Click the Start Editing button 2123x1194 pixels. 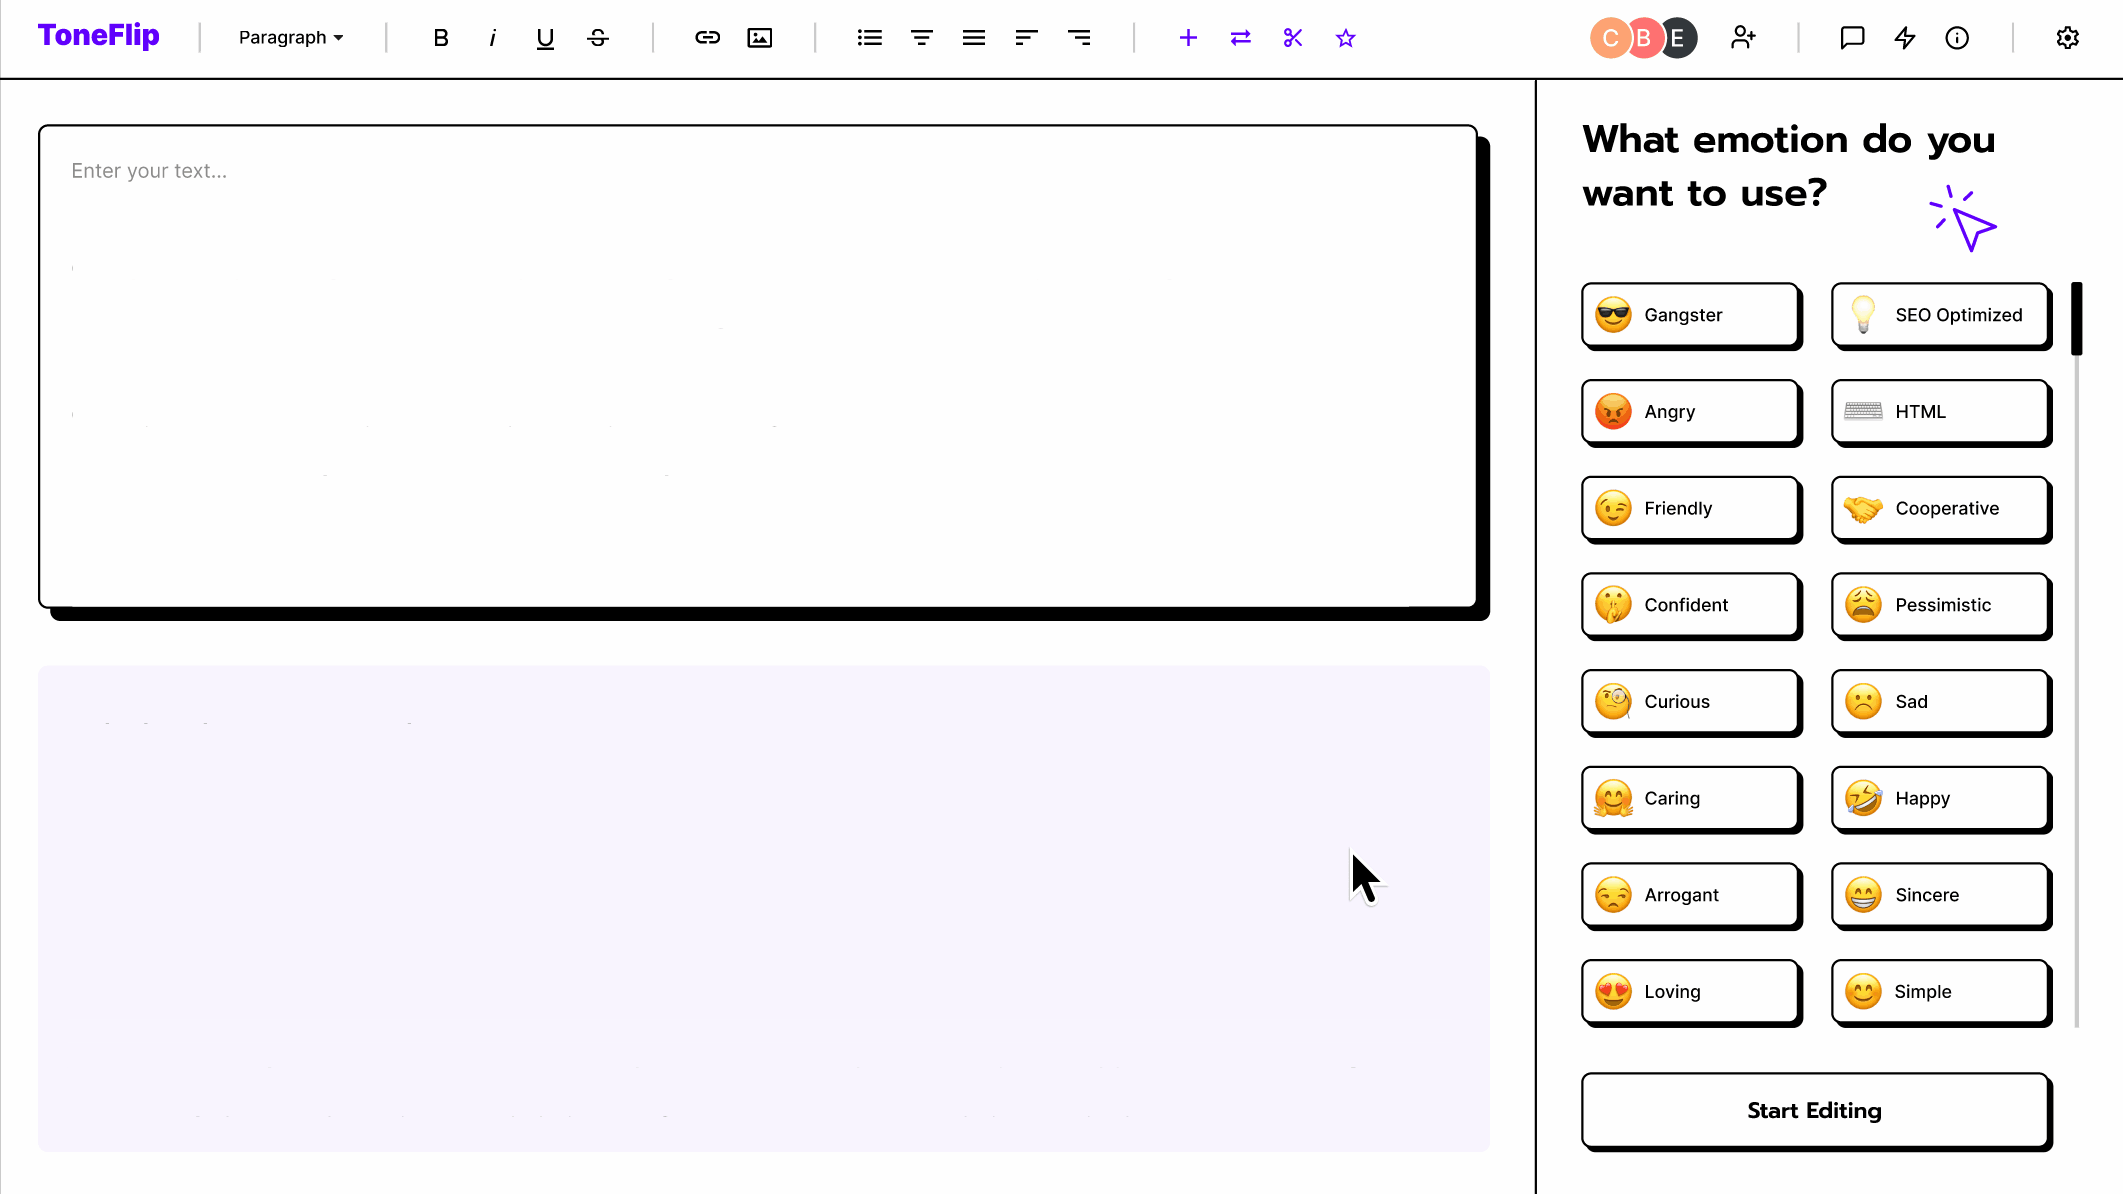(1815, 1110)
